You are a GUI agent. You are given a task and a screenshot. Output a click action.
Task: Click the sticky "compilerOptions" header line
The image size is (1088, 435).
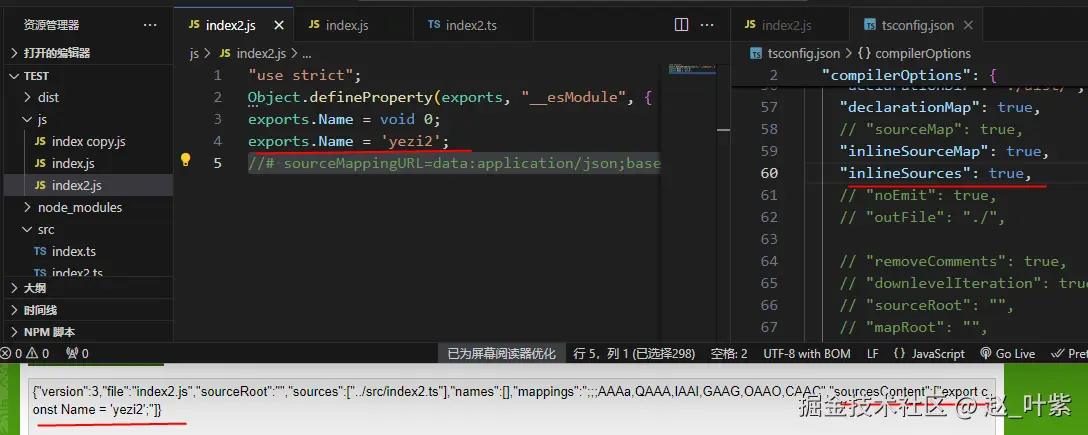tap(909, 75)
